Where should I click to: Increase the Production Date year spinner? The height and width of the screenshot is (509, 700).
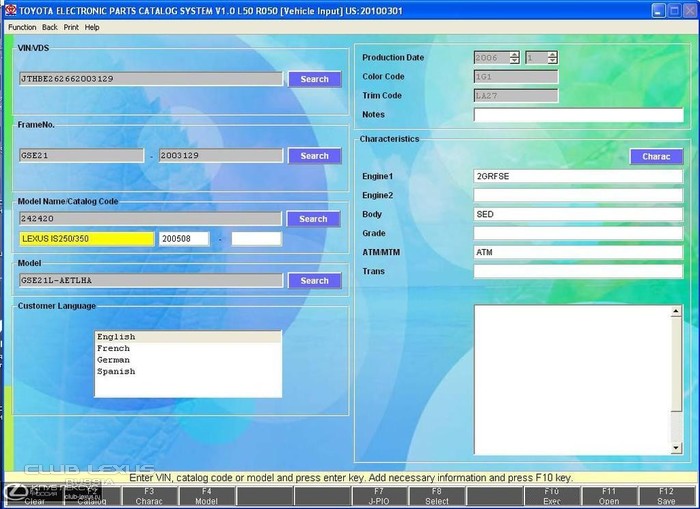click(x=514, y=54)
